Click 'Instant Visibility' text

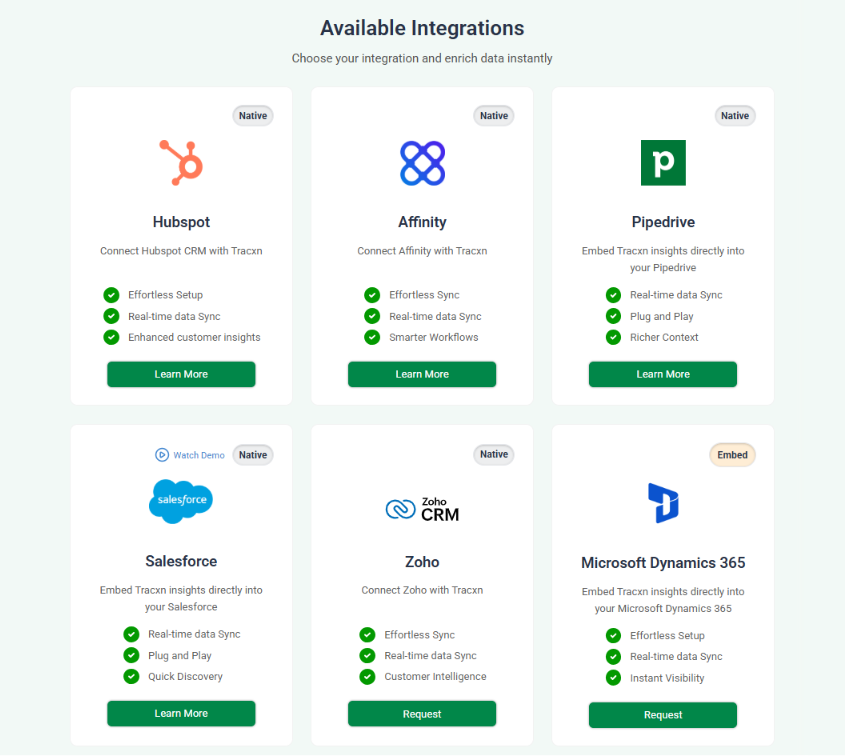tap(667, 678)
